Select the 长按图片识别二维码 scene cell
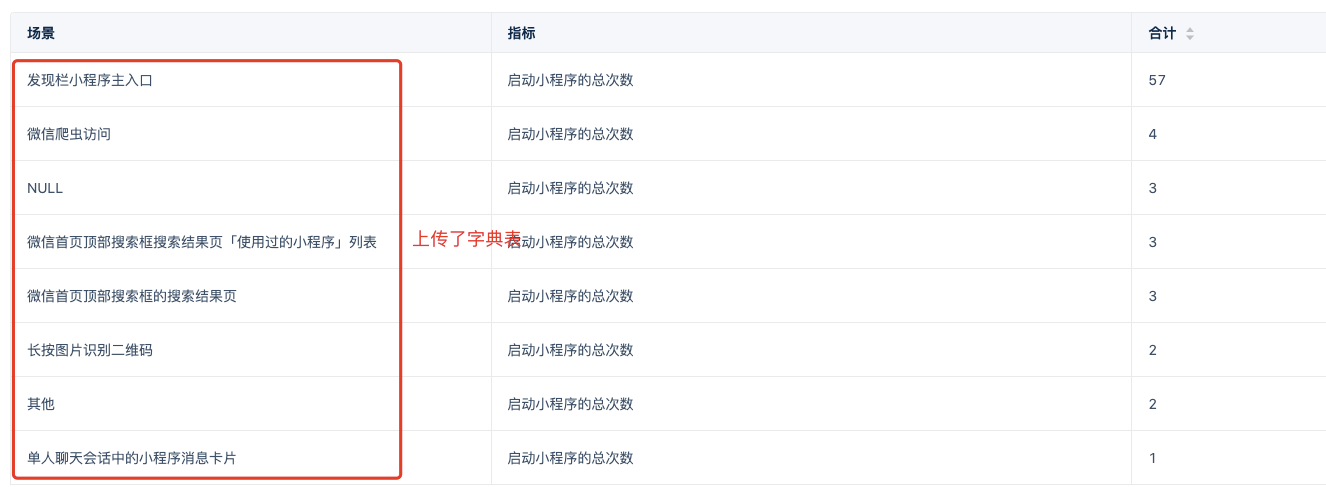 pos(90,350)
